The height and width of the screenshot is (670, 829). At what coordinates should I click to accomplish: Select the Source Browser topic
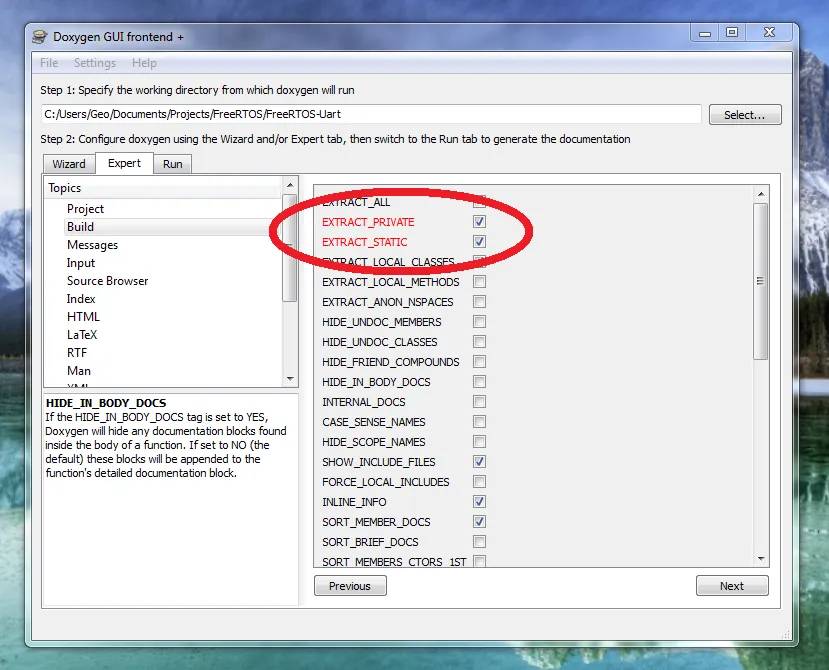(107, 281)
